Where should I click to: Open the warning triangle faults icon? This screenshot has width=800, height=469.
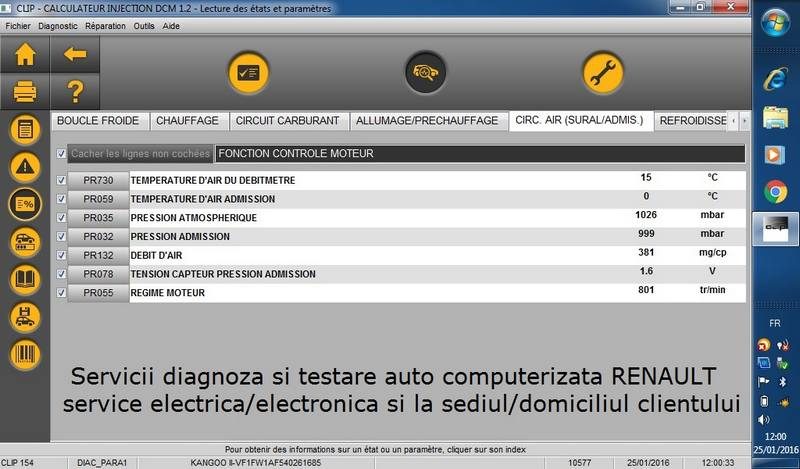pos(23,166)
